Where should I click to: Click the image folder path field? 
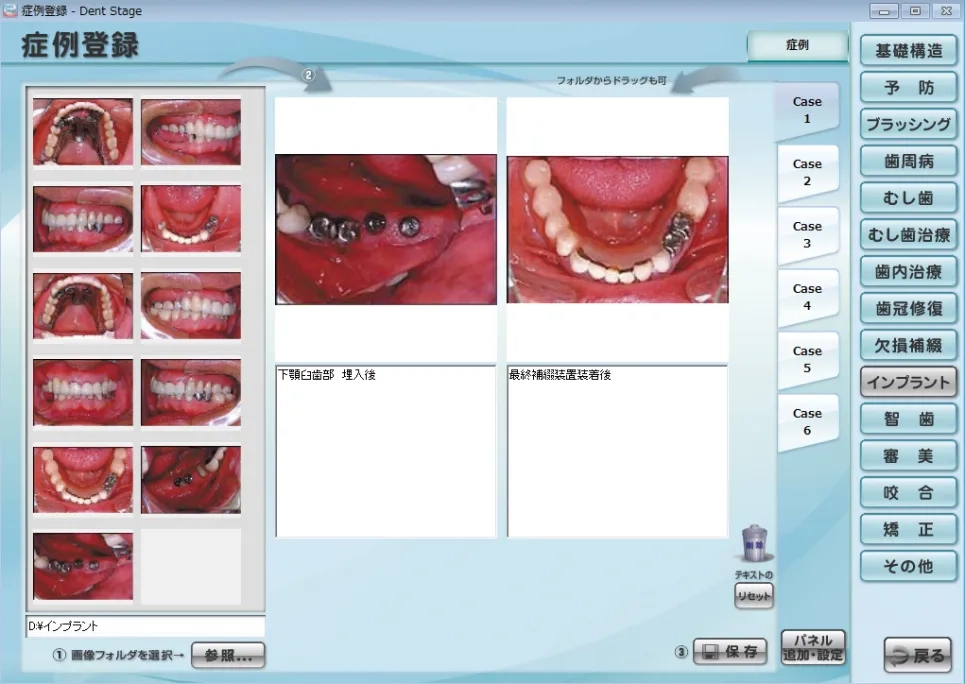(x=145, y=626)
